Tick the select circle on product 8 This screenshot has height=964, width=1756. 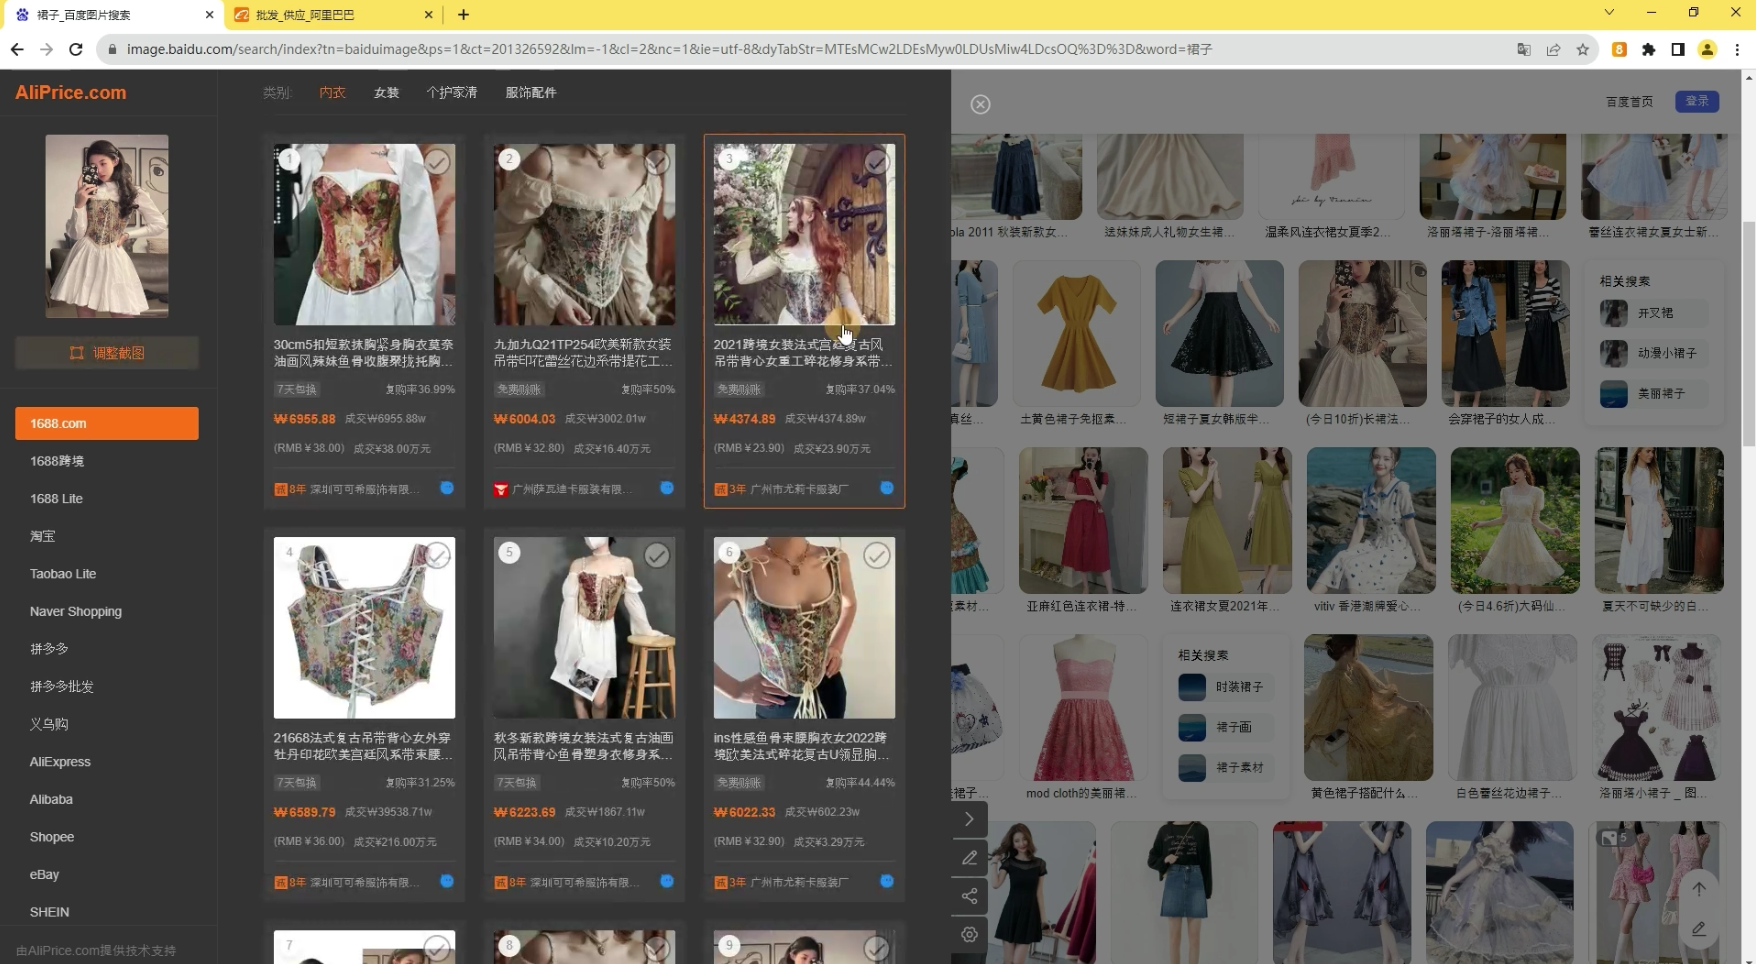(x=657, y=948)
